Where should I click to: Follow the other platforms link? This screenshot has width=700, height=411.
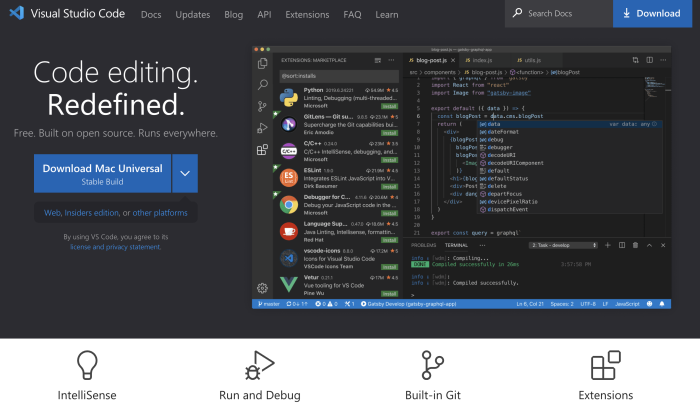[159, 213]
